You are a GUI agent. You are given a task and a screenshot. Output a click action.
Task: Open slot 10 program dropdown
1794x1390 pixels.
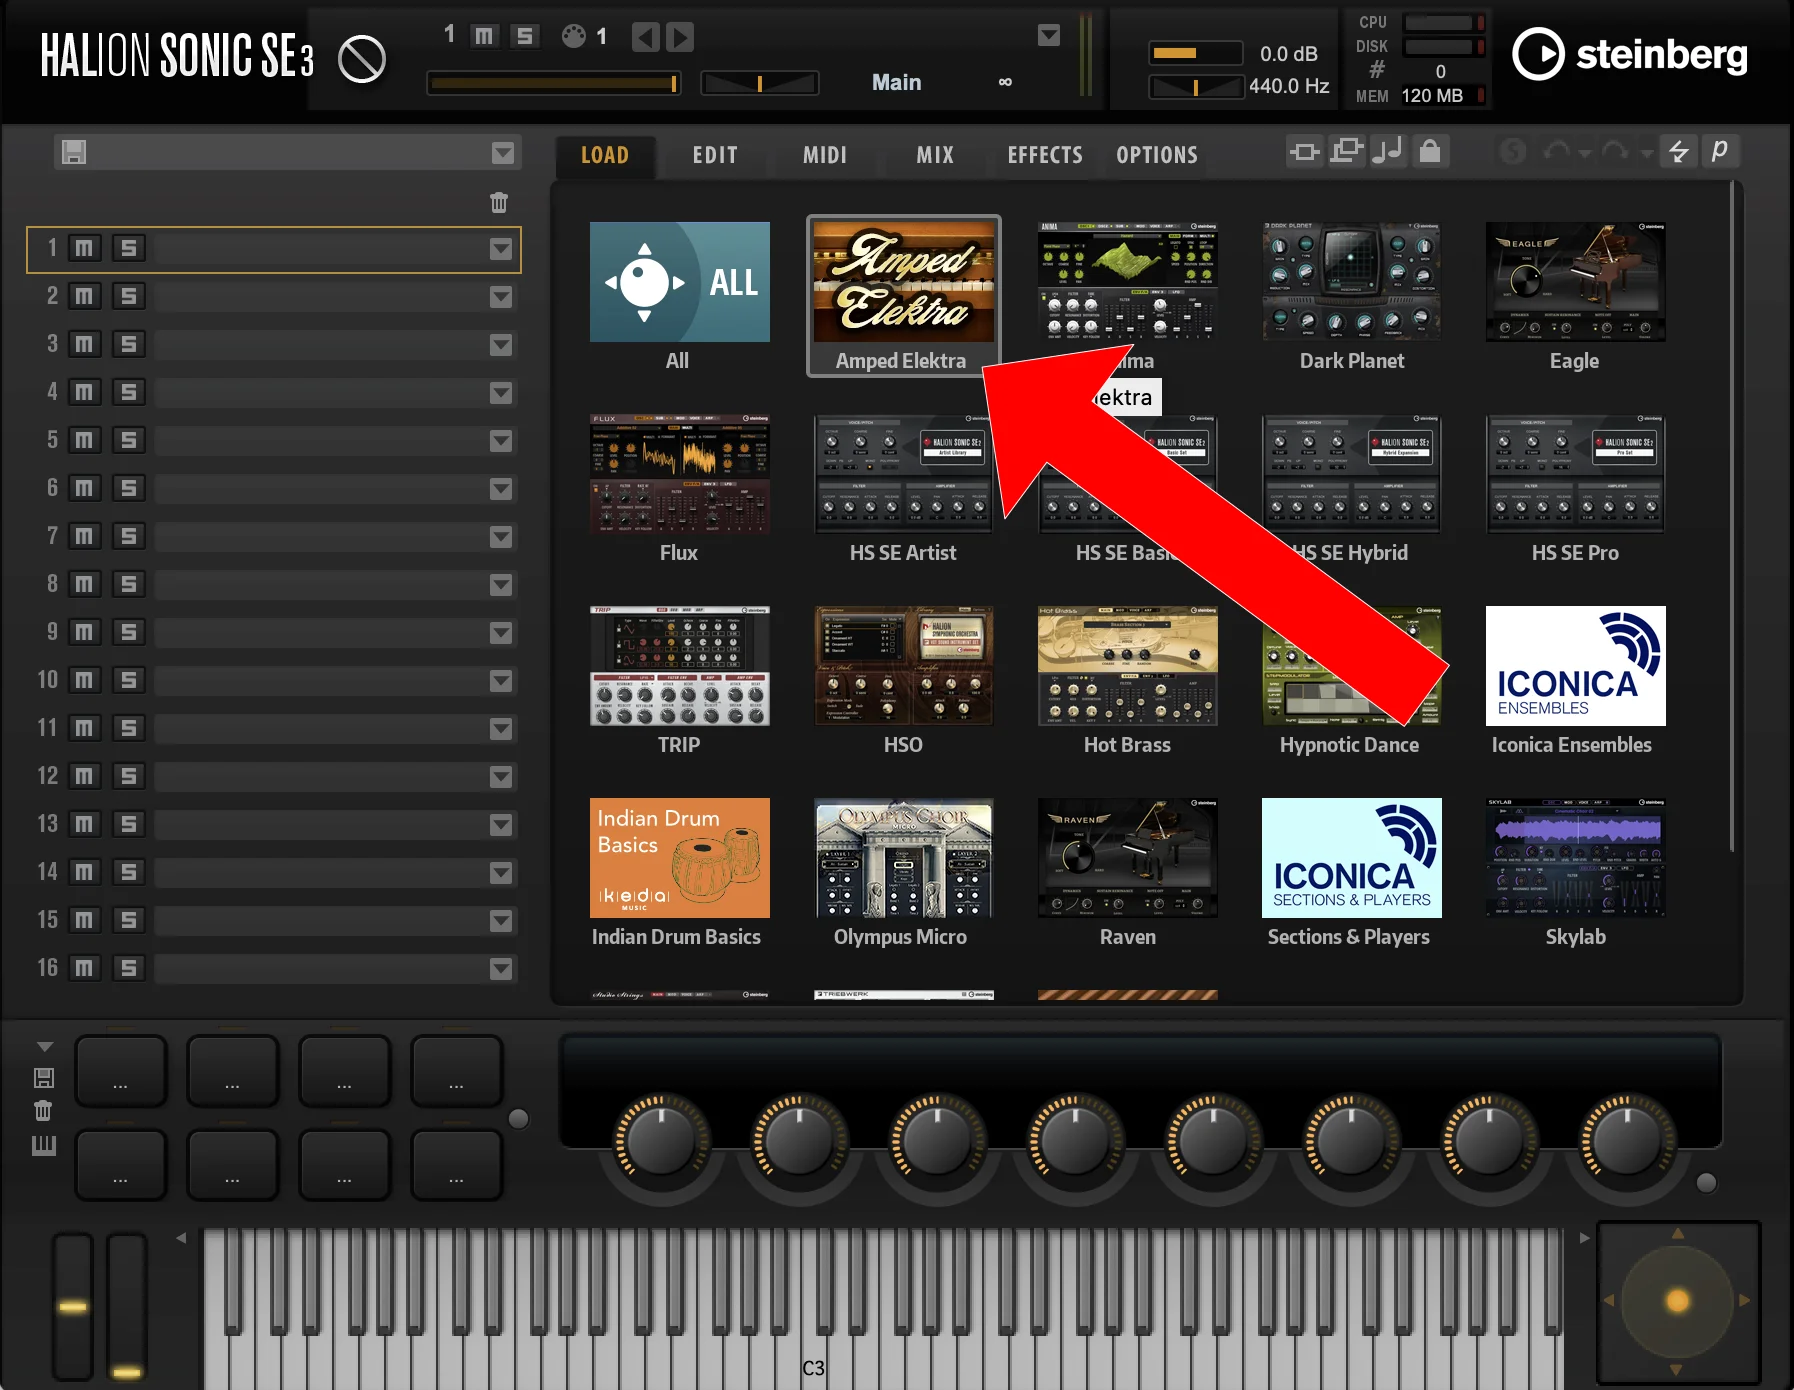click(501, 681)
